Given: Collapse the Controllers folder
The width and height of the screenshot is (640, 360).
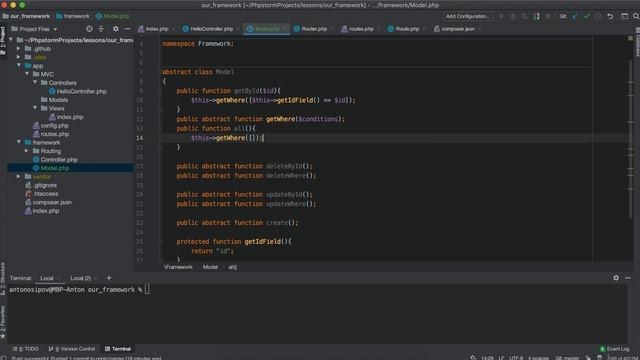Looking at the screenshot, I should [35, 82].
